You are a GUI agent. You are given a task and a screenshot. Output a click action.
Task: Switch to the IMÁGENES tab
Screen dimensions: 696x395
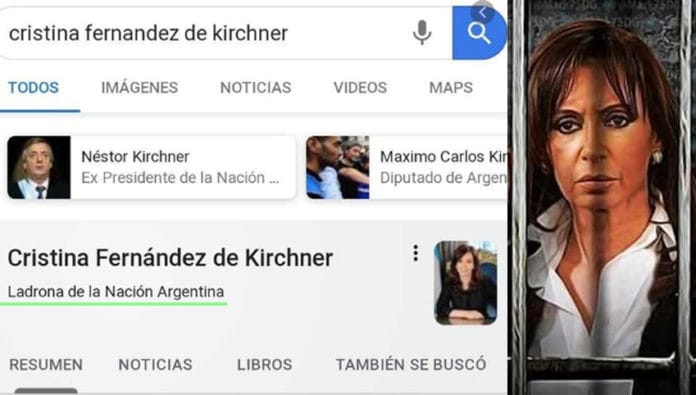pos(139,87)
